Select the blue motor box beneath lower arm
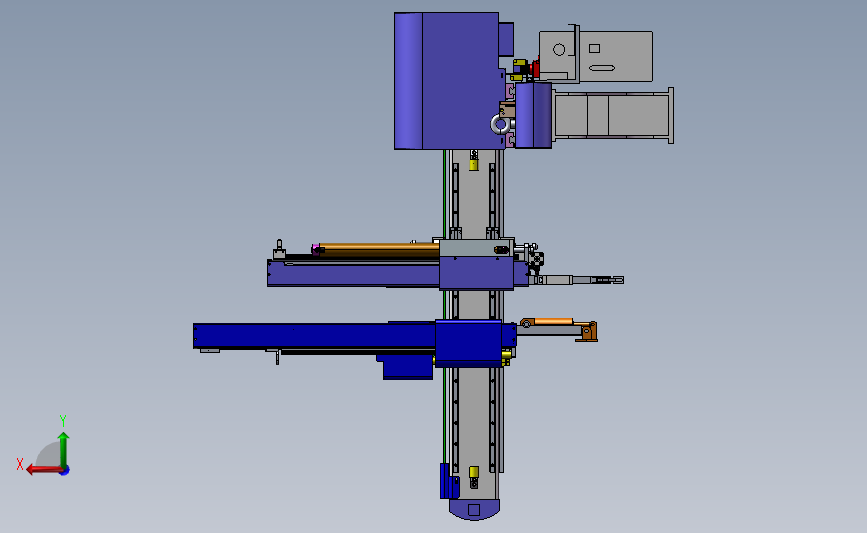867x533 pixels. point(408,367)
